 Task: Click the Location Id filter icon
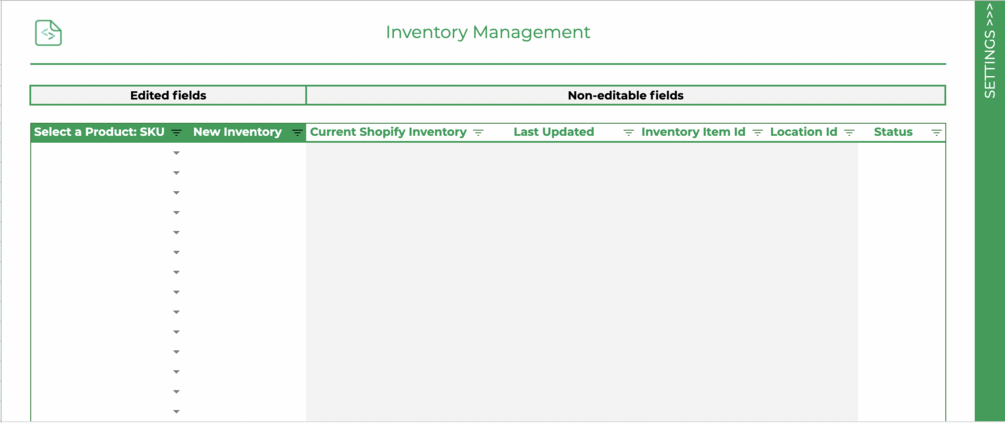click(x=849, y=133)
